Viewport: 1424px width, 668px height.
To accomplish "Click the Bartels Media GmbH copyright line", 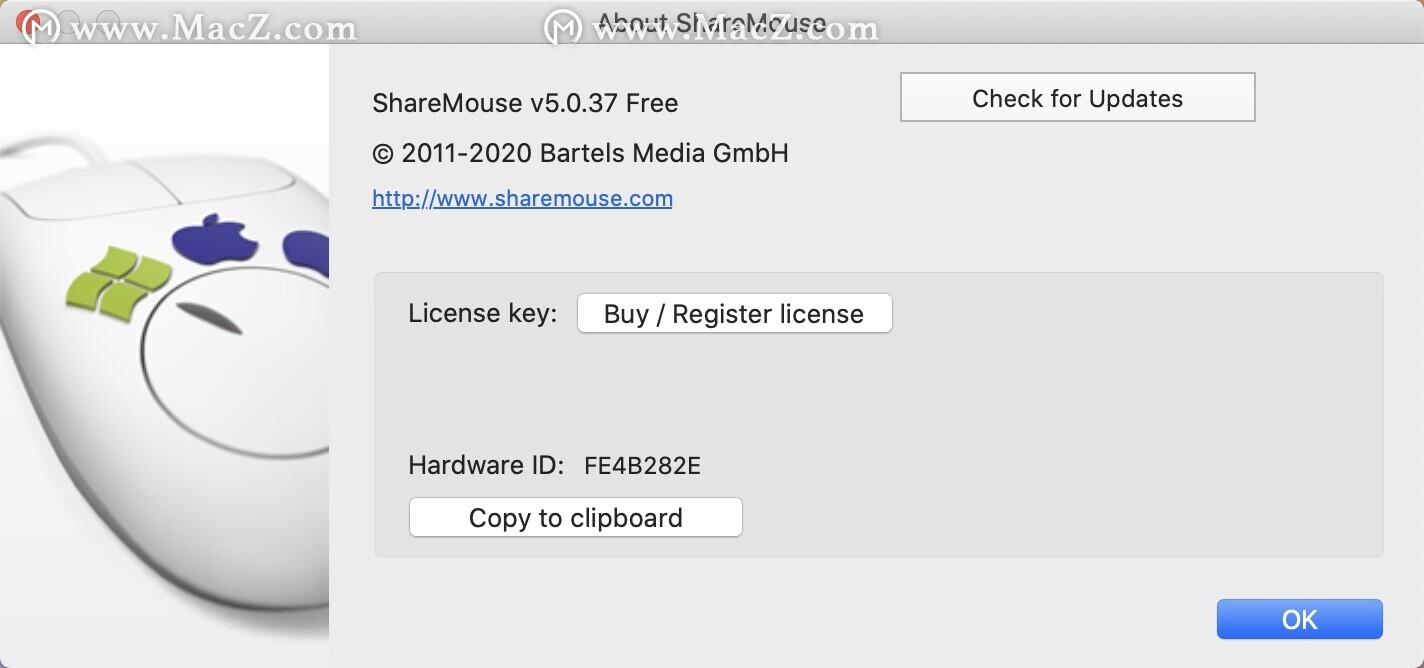I will (x=580, y=153).
